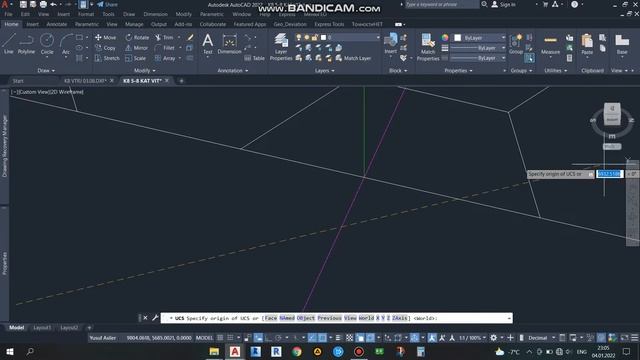Open the Decimal units dropdown
This screenshot has width=640, height=360.
[541, 338]
